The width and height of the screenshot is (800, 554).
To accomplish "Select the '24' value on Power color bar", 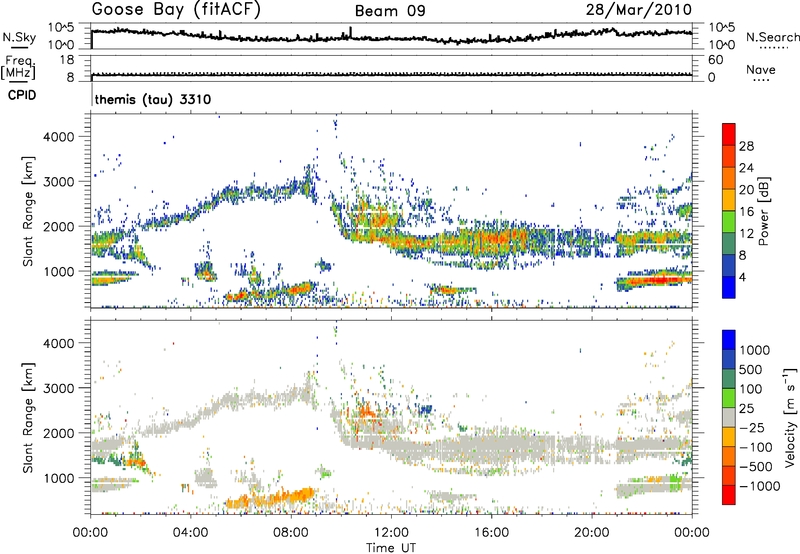I will pos(746,168).
